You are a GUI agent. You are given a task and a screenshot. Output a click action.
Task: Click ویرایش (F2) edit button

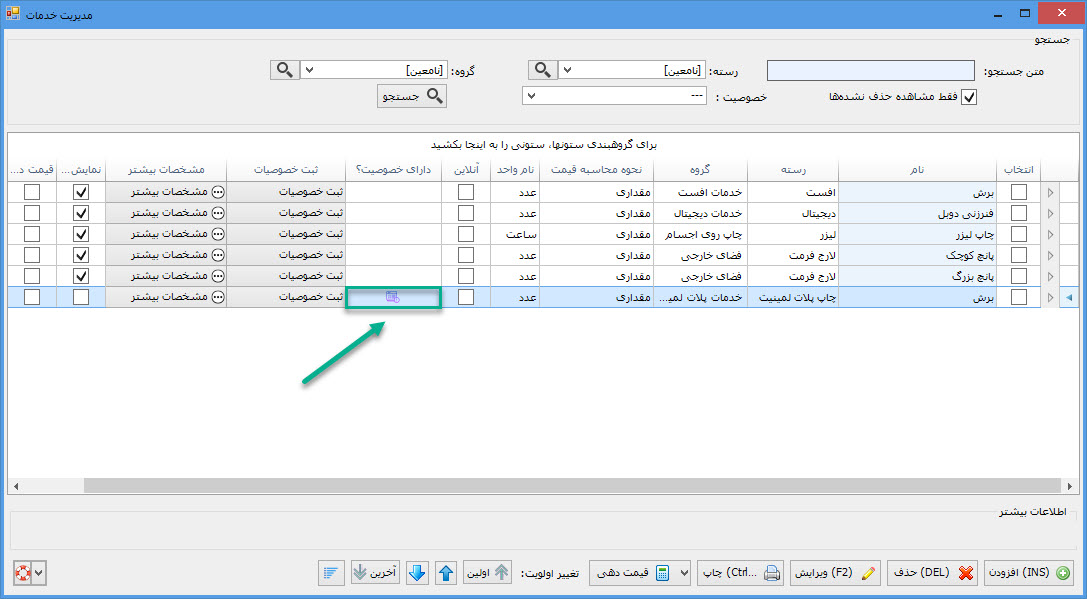pyautogui.click(x=835, y=573)
